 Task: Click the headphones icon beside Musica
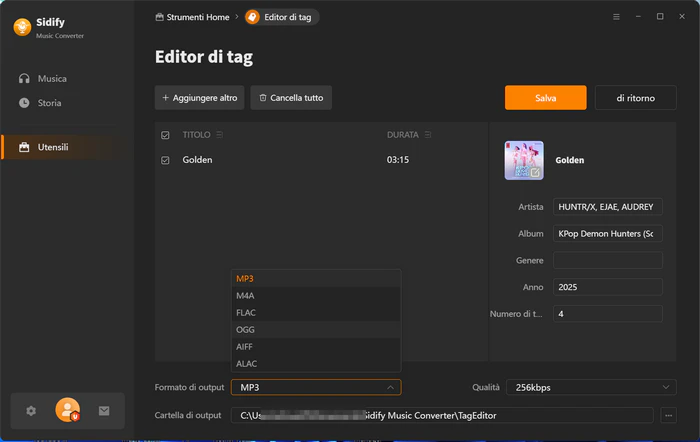click(24, 79)
